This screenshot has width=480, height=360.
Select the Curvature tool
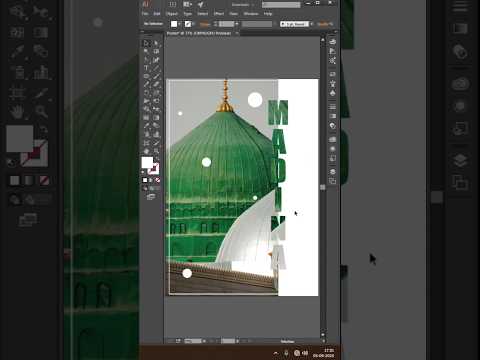(x=156, y=60)
